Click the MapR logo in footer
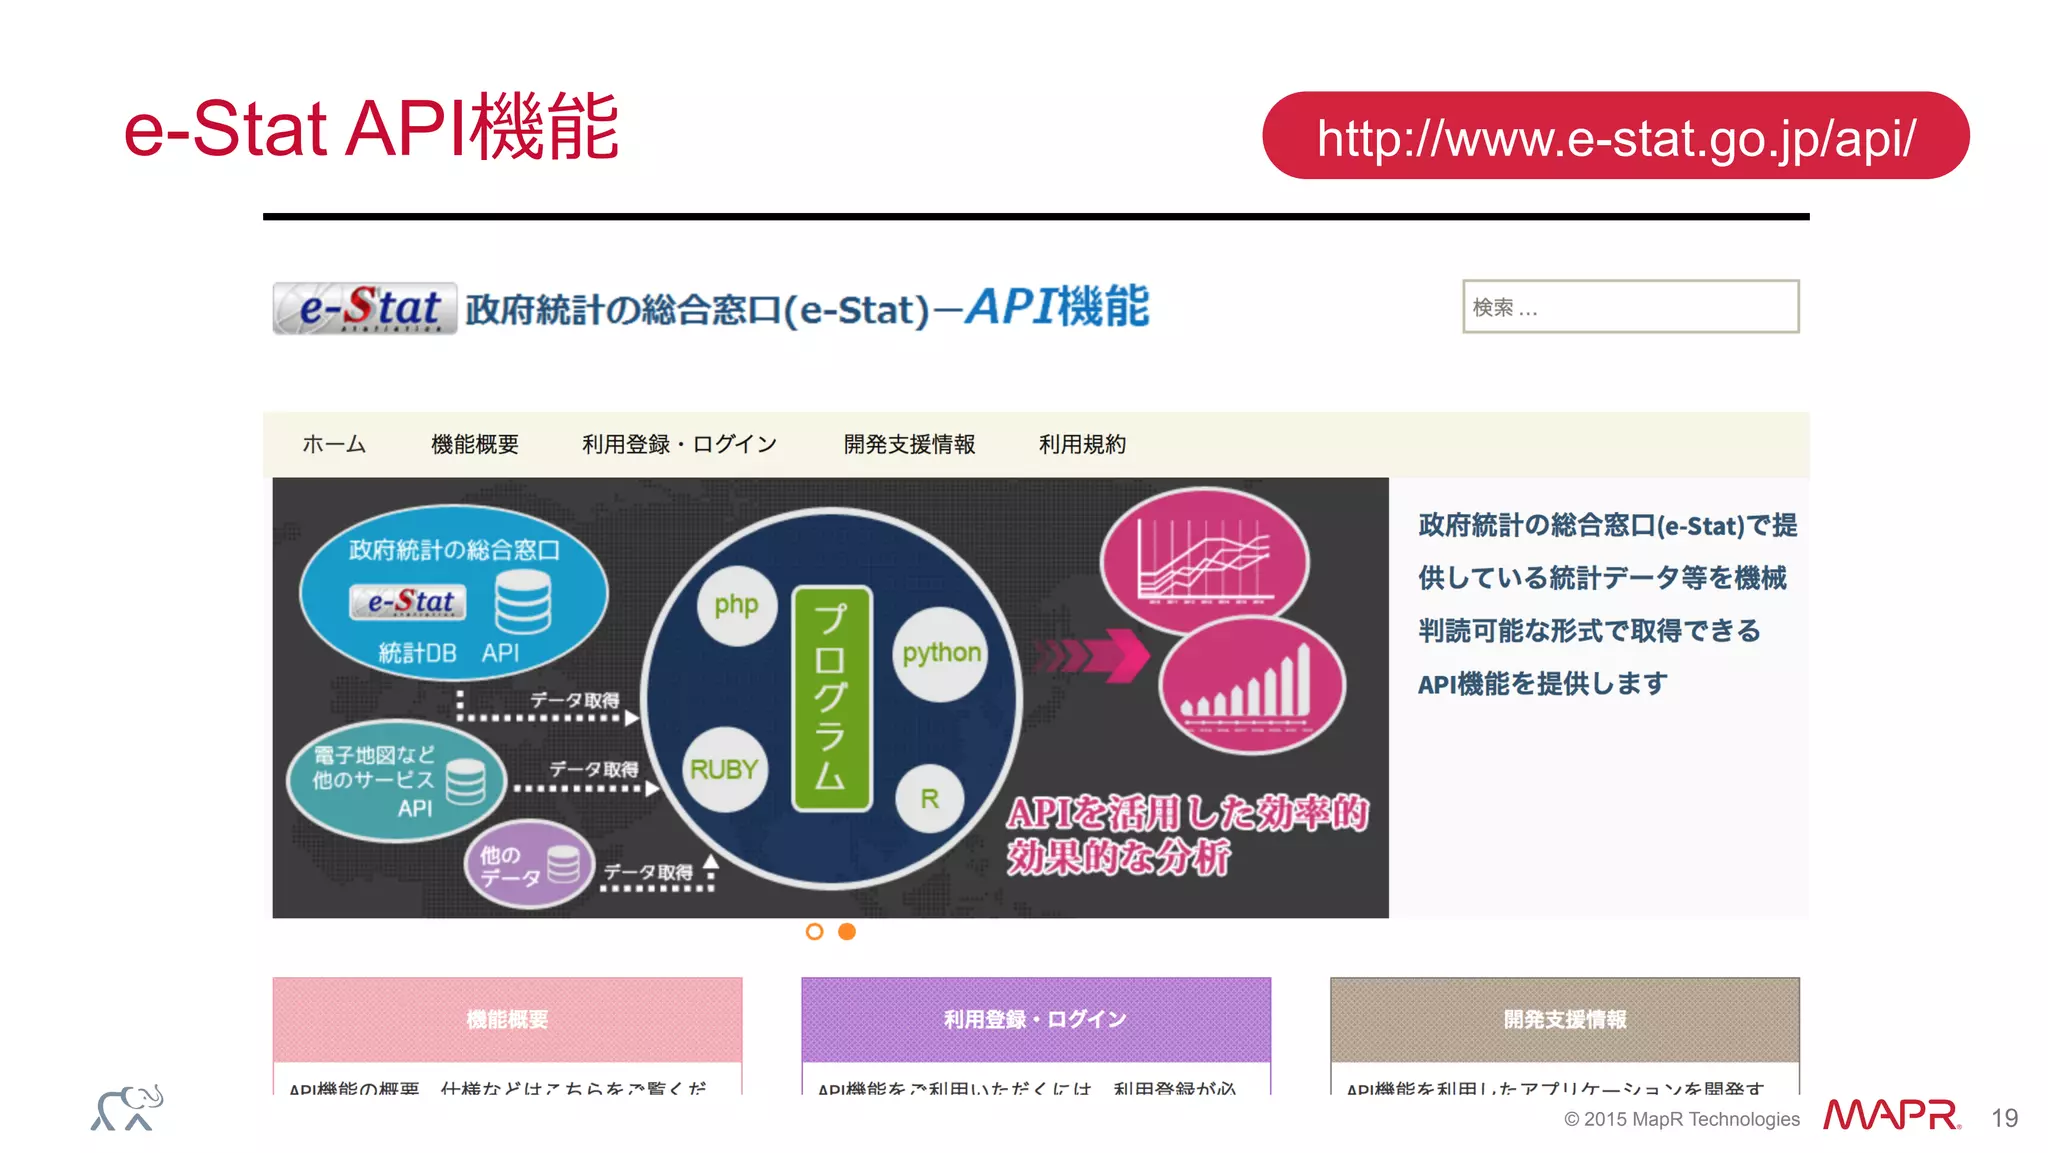This screenshot has height=1153, width=2048. tap(1891, 1115)
